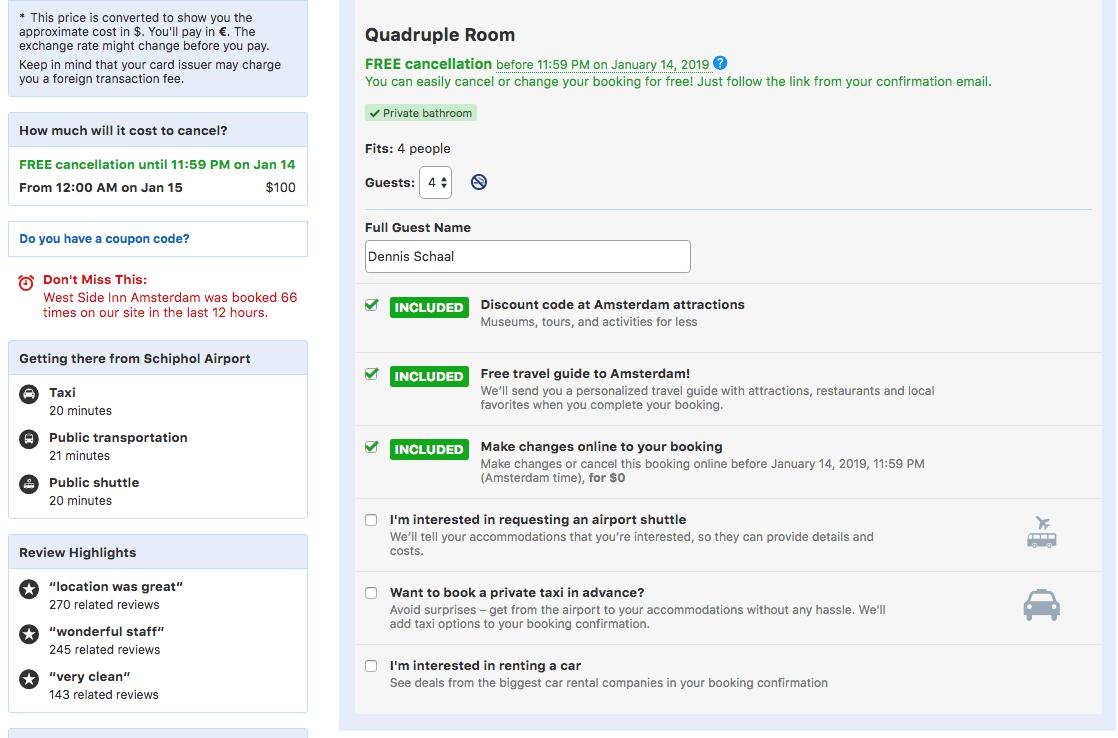Tick the renting a car checkbox
Image resolution: width=1118 pixels, height=738 pixels.
pos(371,666)
